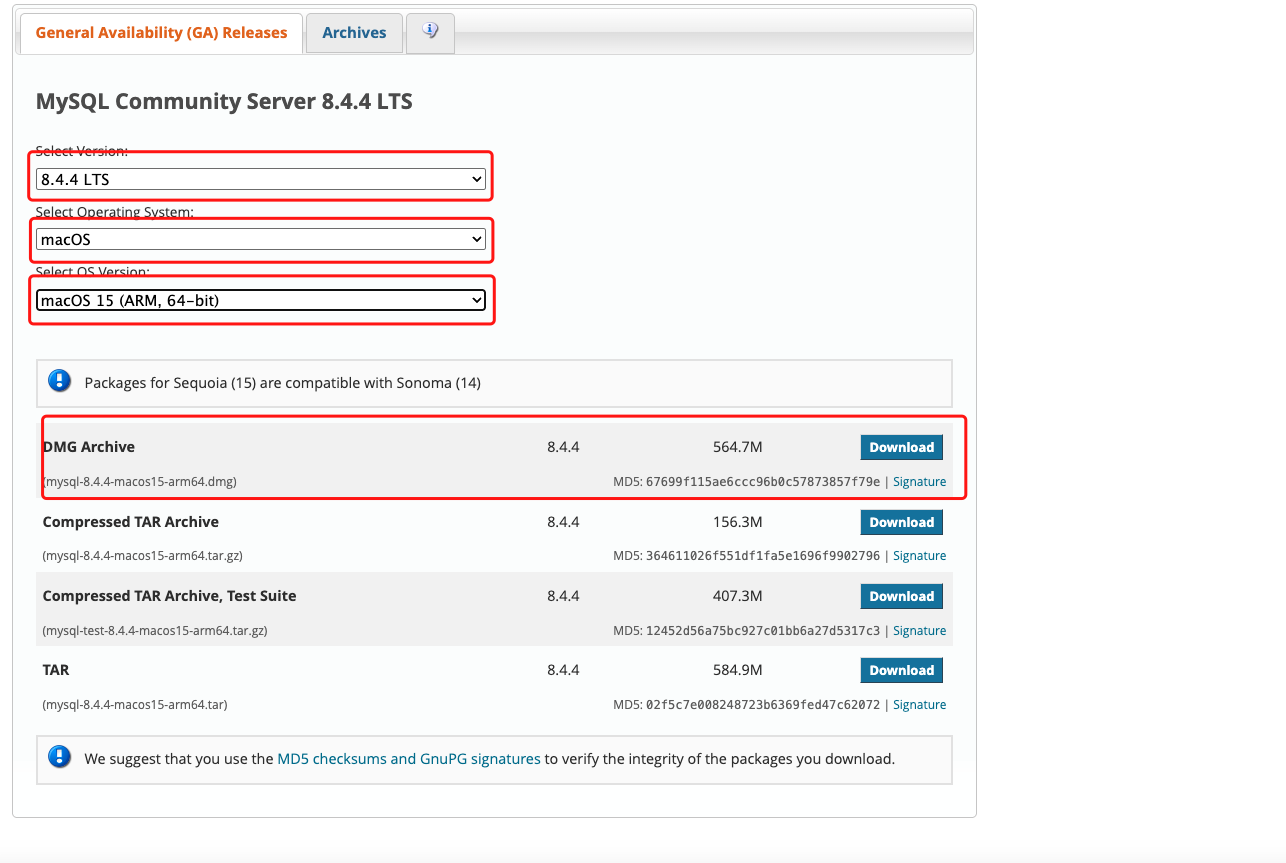Click MD5 hash 12452d56a75bc927c01bb6a27d5317c3
Image resolution: width=1286 pixels, height=863 pixels.
coord(763,631)
